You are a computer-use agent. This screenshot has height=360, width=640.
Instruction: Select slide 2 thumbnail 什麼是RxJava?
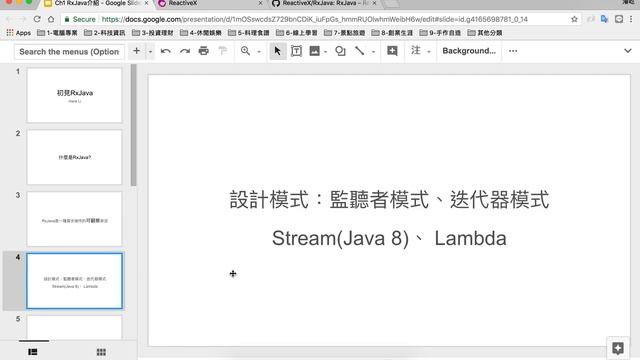pyautogui.click(x=74, y=157)
